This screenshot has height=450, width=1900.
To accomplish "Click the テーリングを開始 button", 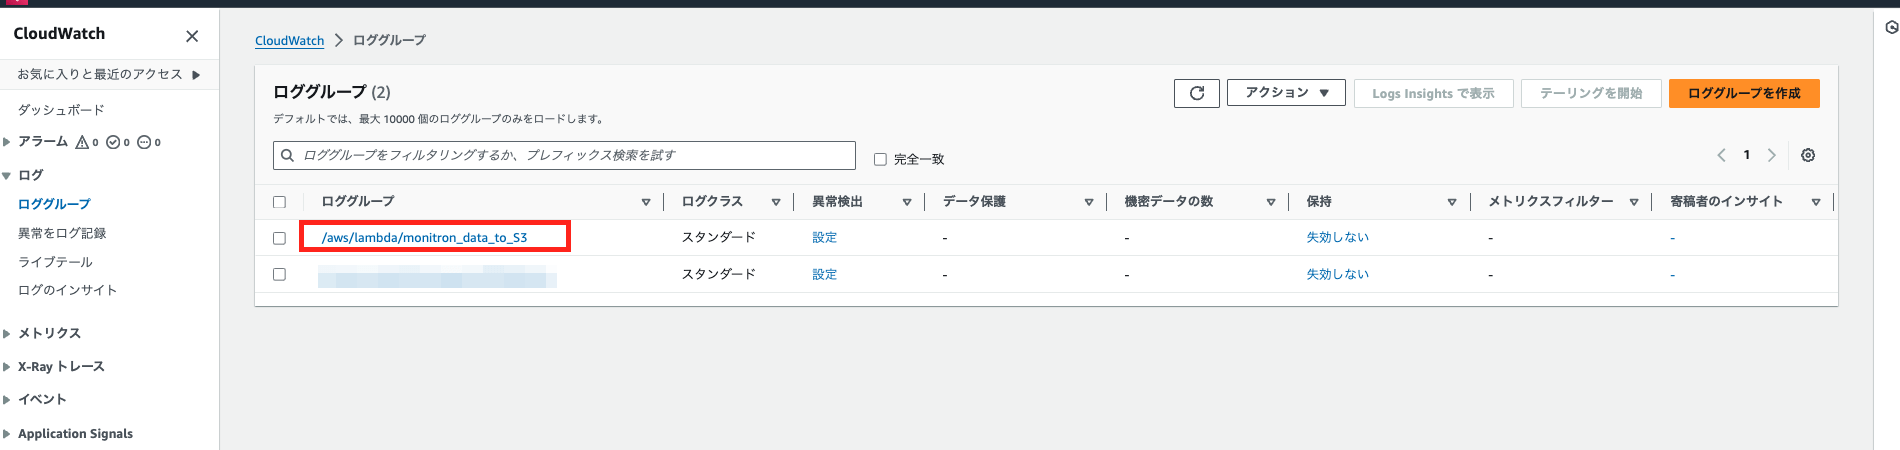I will pyautogui.click(x=1591, y=93).
